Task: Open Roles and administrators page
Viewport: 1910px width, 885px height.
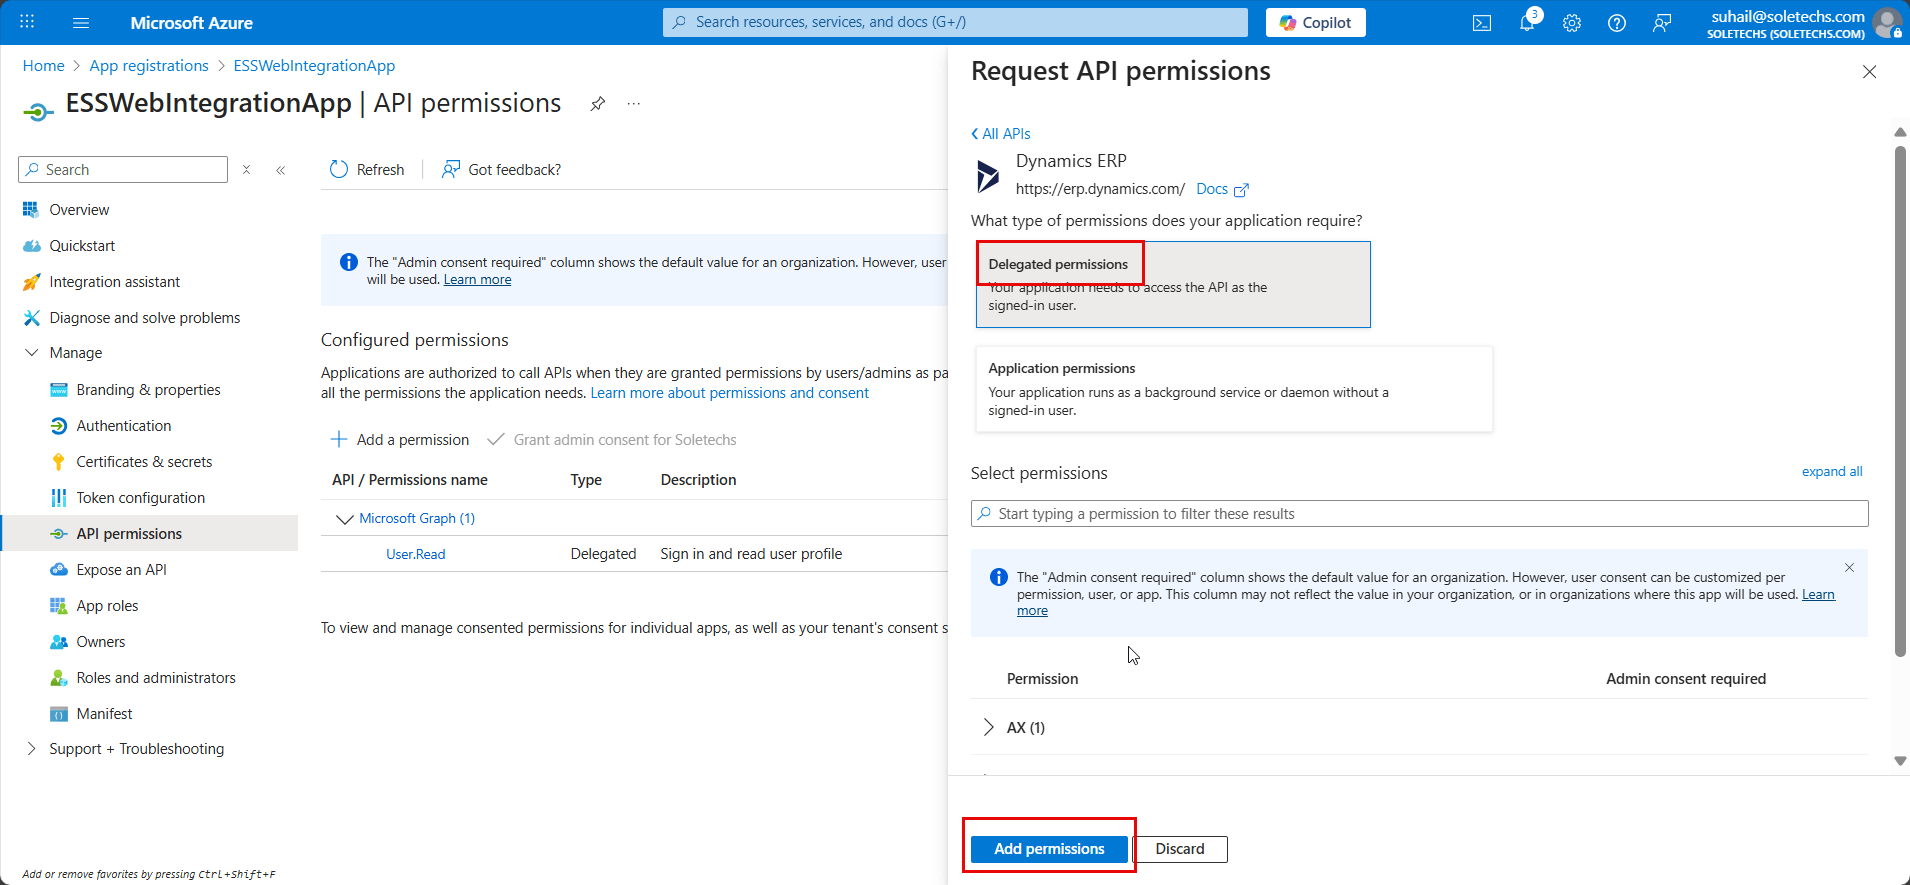Action: tap(156, 678)
